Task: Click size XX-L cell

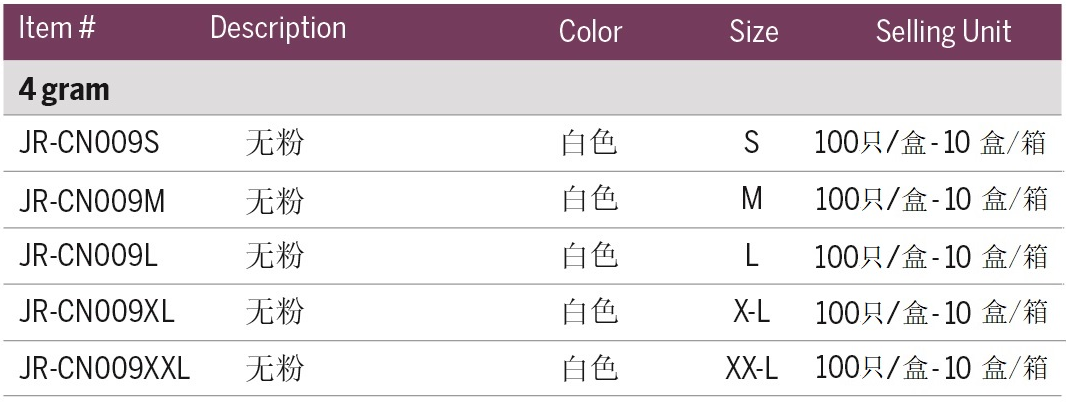Action: click(752, 370)
